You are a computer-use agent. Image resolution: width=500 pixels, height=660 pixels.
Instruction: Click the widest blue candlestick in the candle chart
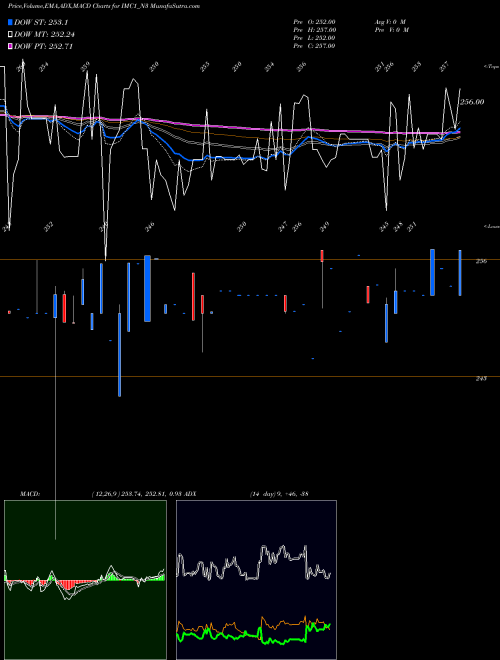pyautogui.click(x=147, y=288)
